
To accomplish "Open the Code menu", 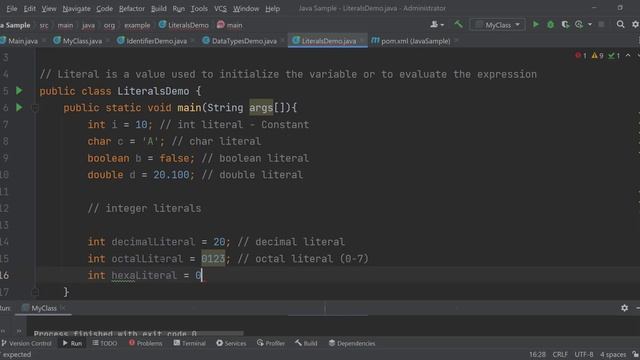I will click(x=104, y=8).
